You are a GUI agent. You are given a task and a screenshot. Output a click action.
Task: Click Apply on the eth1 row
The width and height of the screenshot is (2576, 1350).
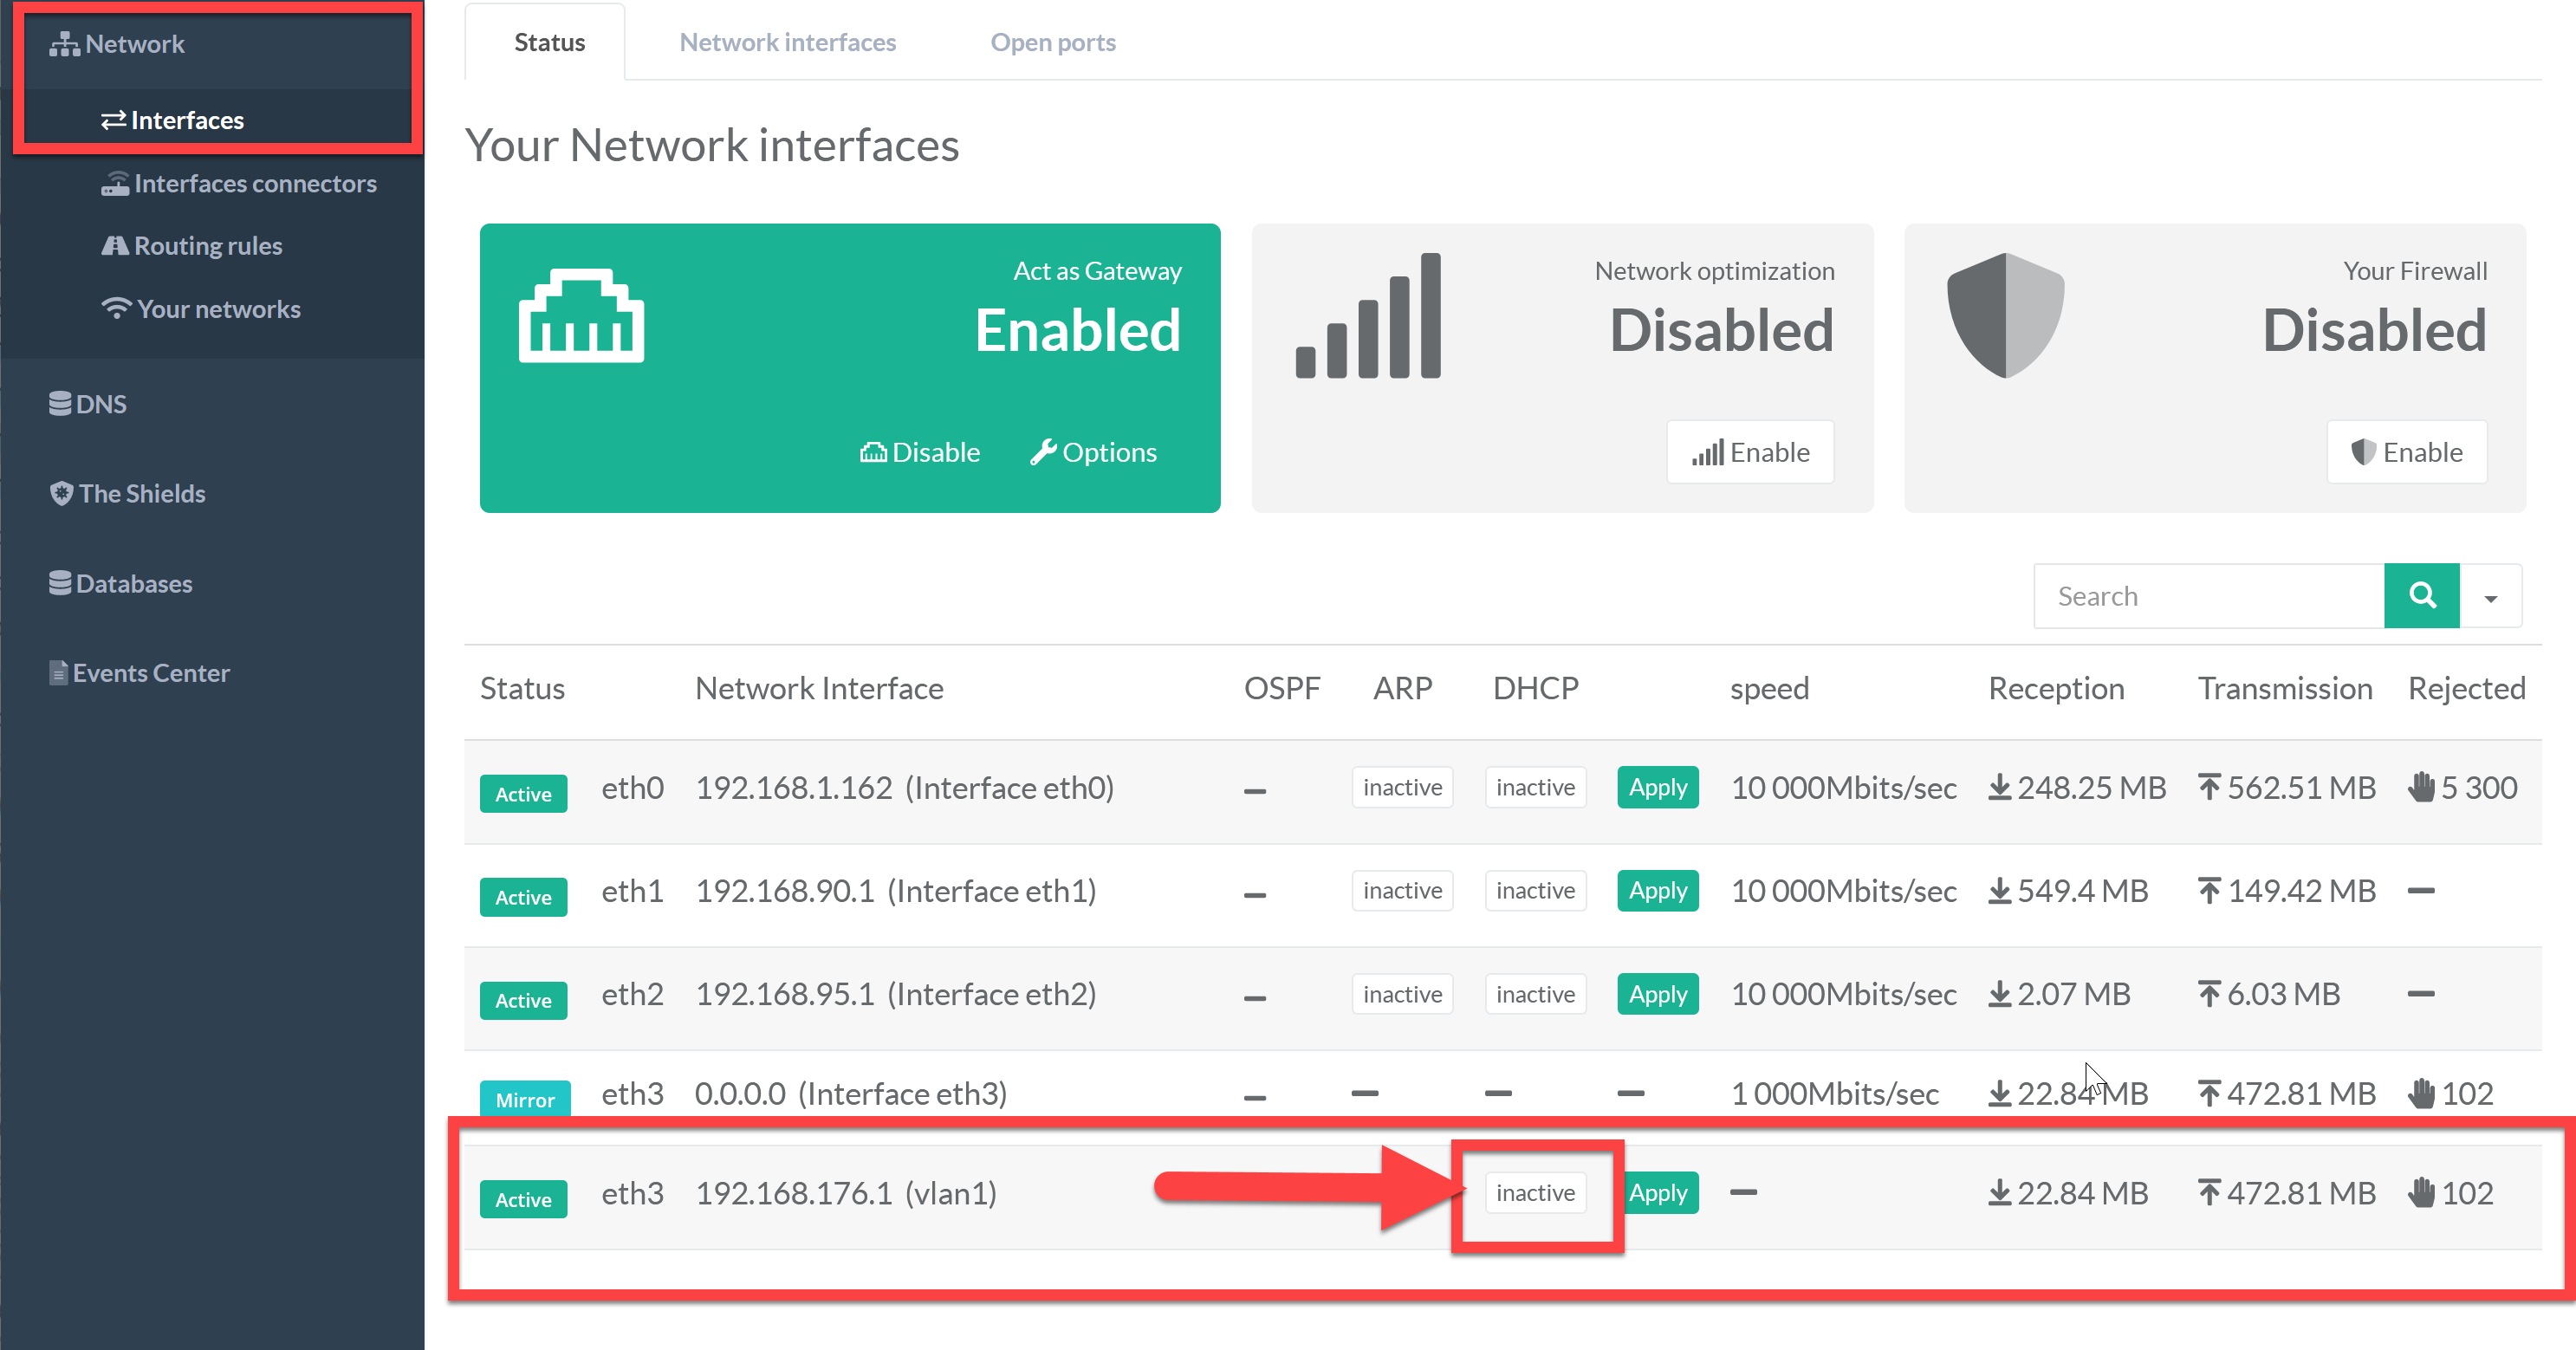pos(1657,891)
